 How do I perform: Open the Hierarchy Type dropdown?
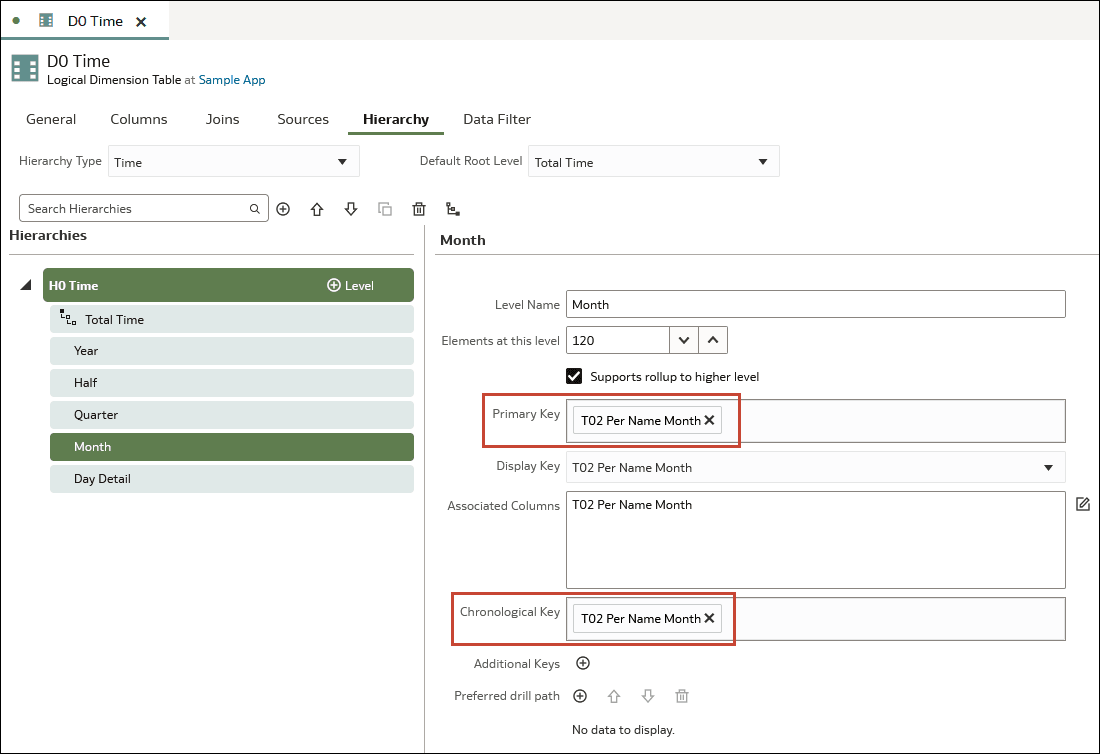click(233, 162)
